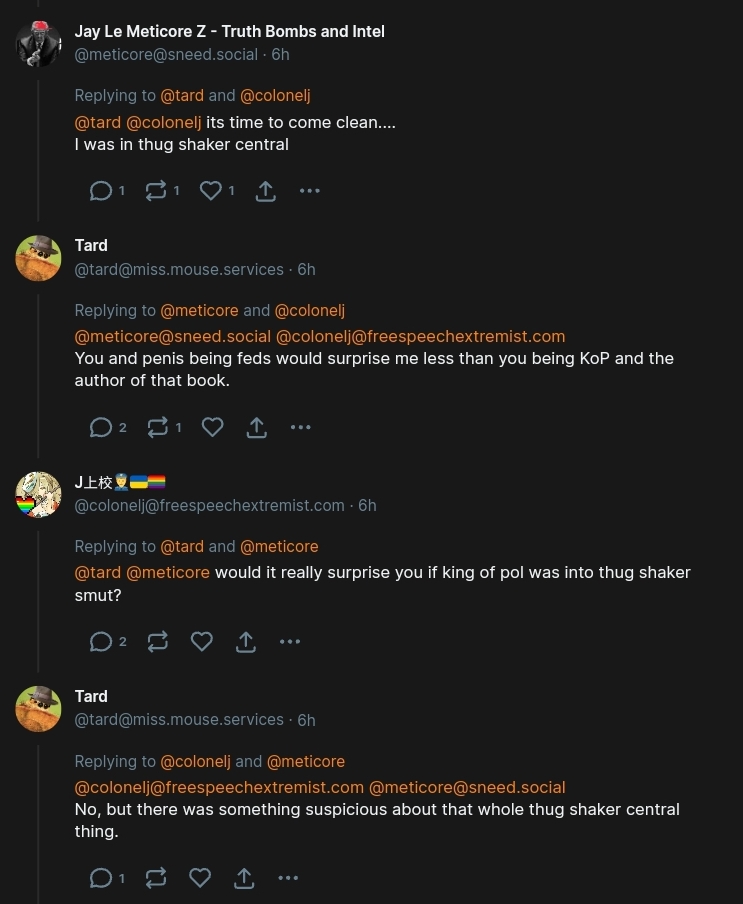Reply to J上校's king of pol post

click(x=101, y=642)
